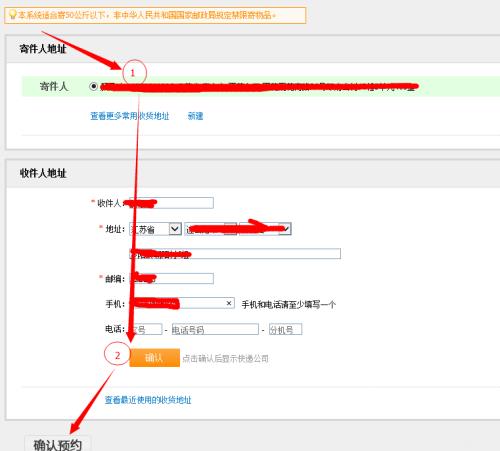Focus the 收件人 name input field
Image resolution: width=500 pixels, height=451 pixels.
click(171, 203)
